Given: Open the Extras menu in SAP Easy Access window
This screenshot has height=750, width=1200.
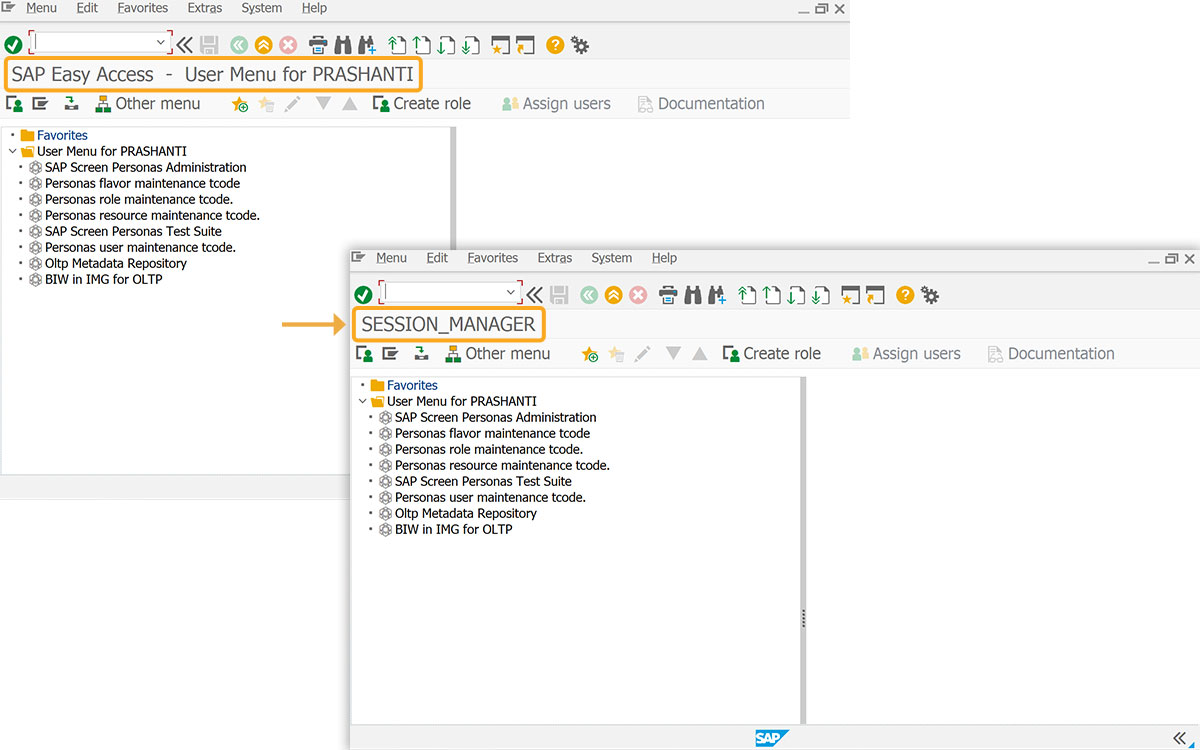Looking at the screenshot, I should tap(205, 8).
